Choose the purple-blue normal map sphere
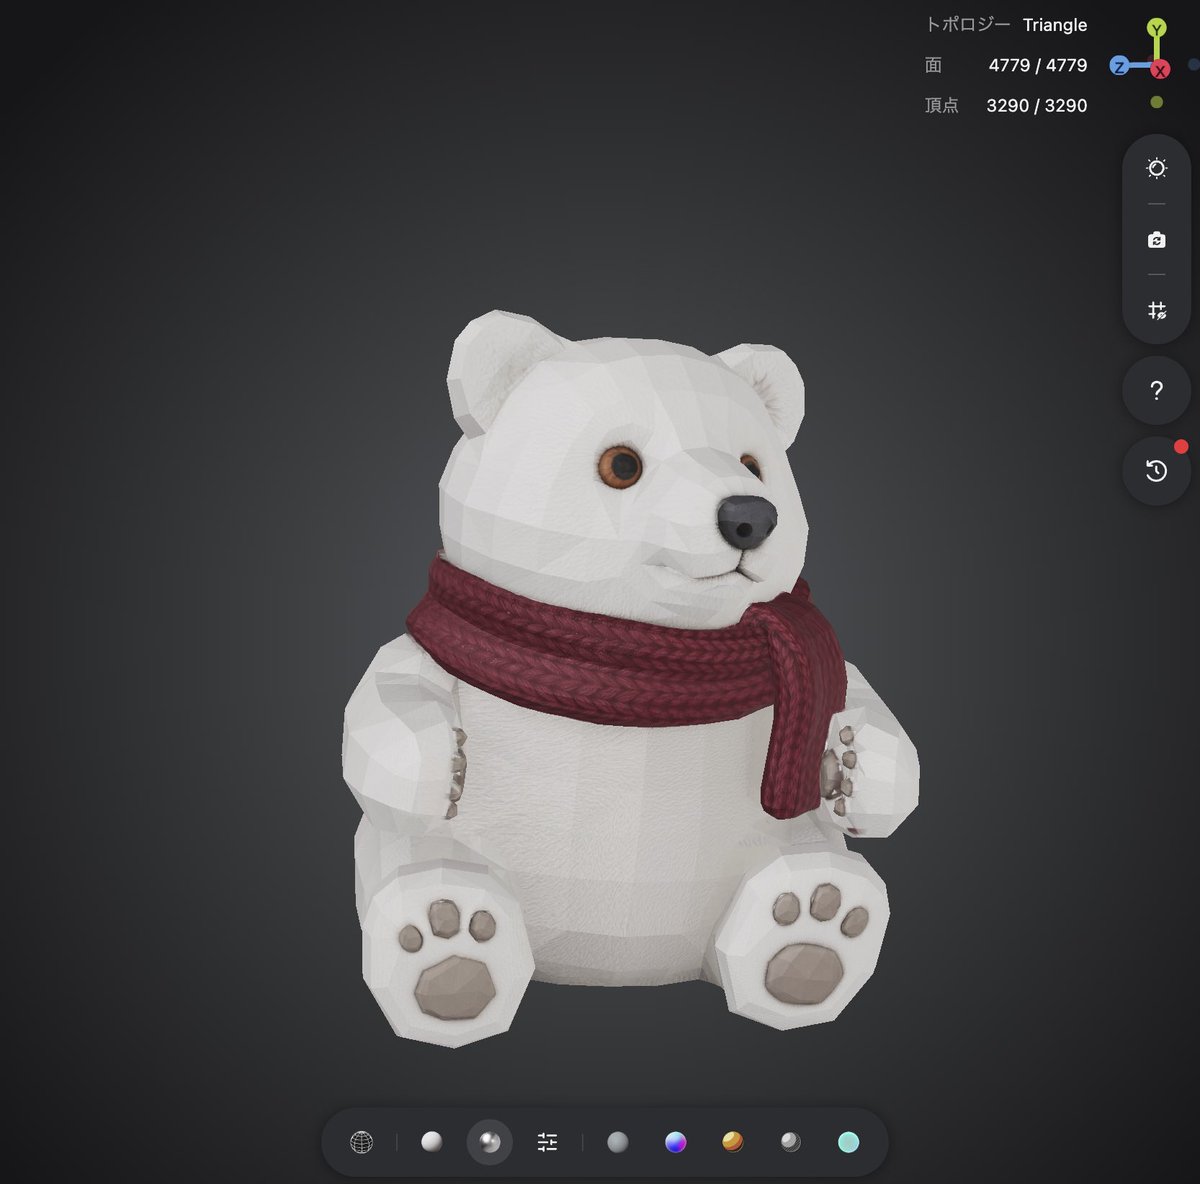 pyautogui.click(x=676, y=1142)
